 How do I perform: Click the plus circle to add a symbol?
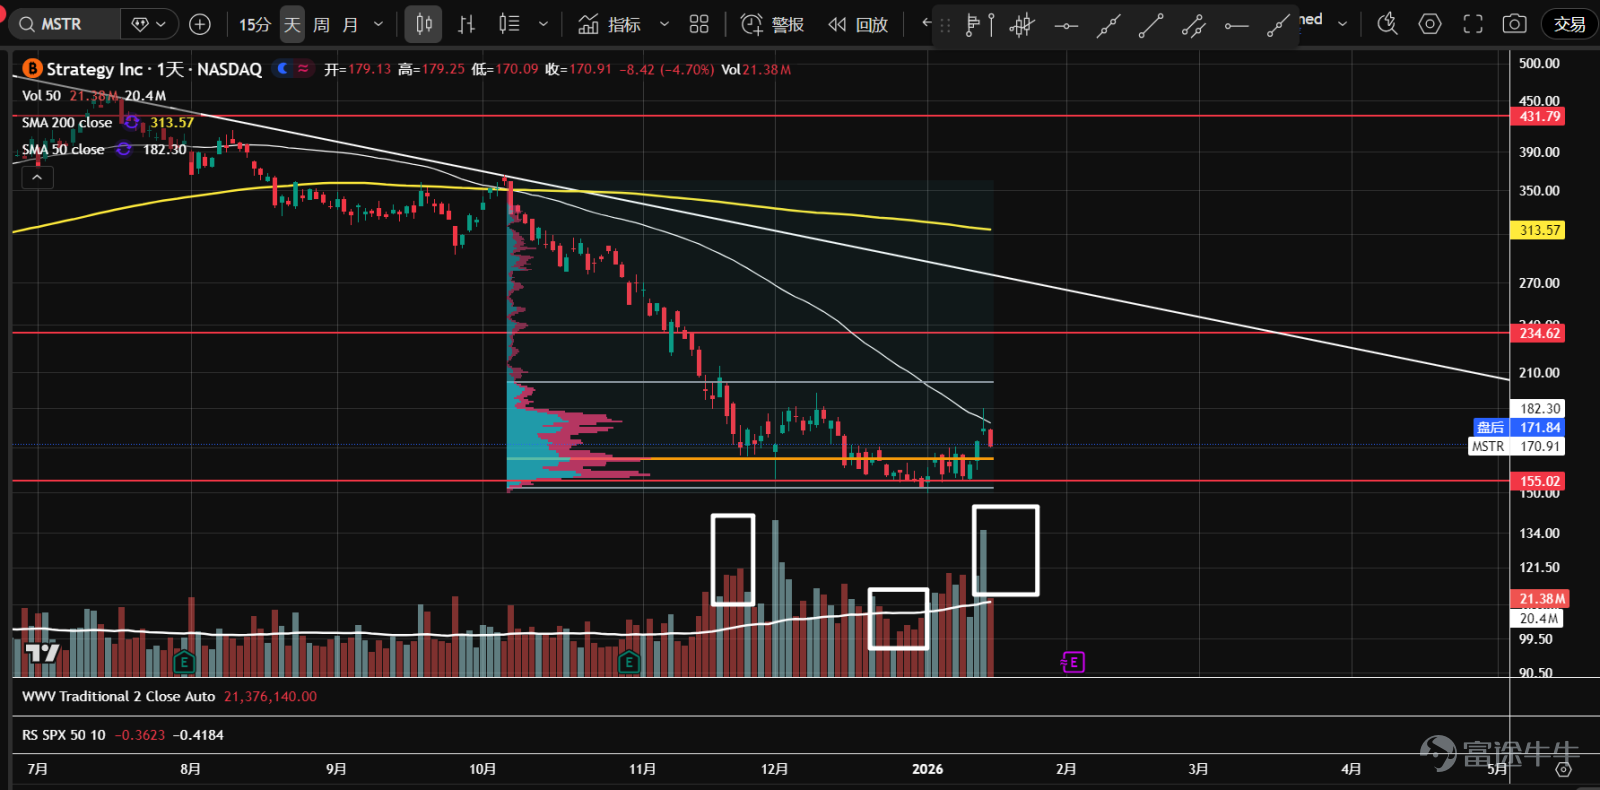[x=200, y=24]
